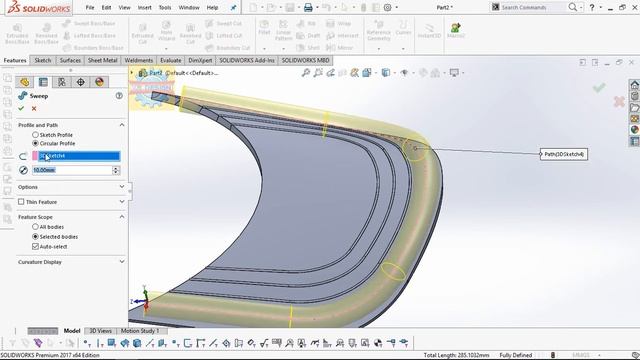Screen dimensions: 640x360
Task: Expand the Curvature Display section
Action: [122, 262]
